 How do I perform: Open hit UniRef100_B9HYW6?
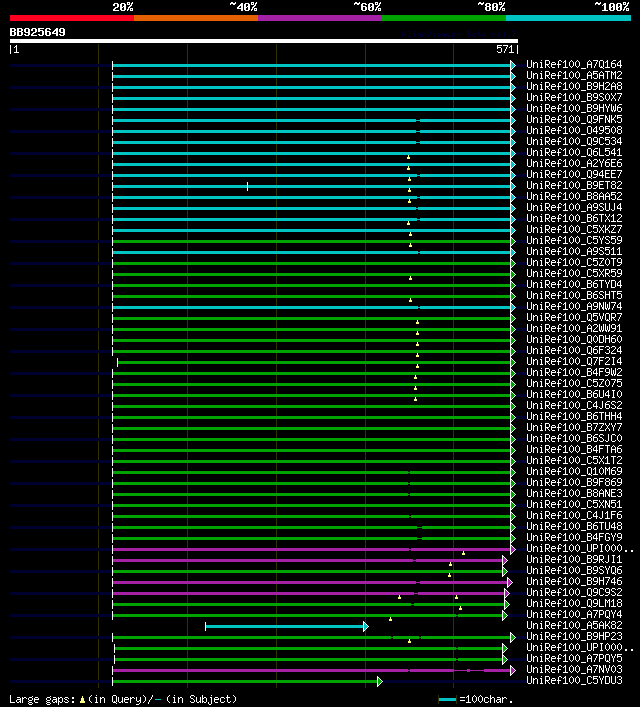[x=574, y=109]
